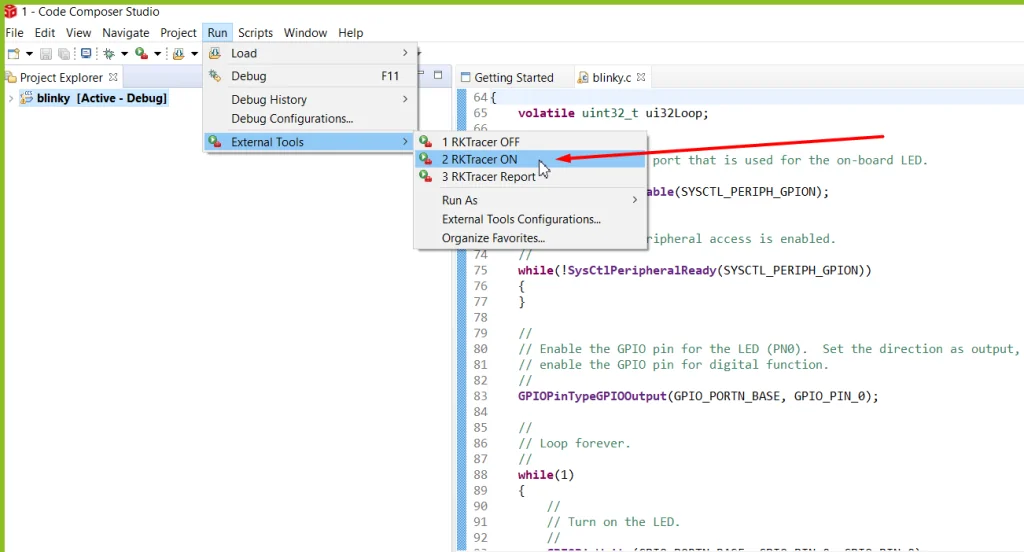Viewport: 1024px width, 552px height.
Task: Click the Code Composer Studio title bar logo
Action: point(10,11)
